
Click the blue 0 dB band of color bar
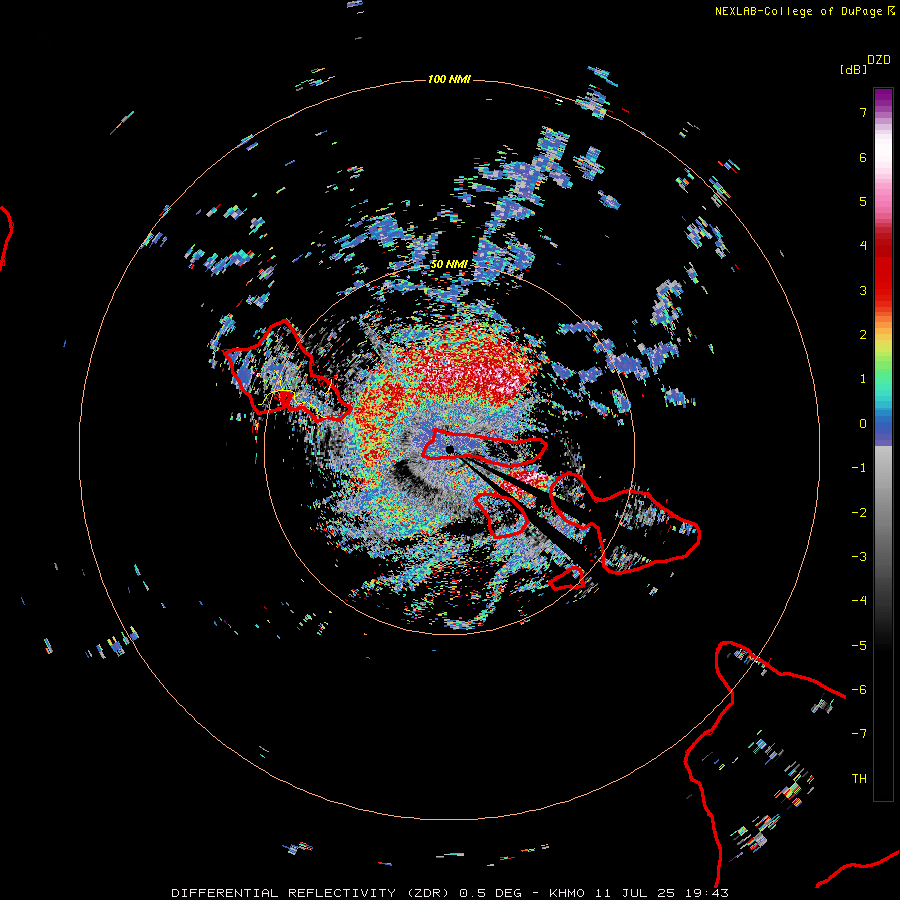tap(883, 428)
